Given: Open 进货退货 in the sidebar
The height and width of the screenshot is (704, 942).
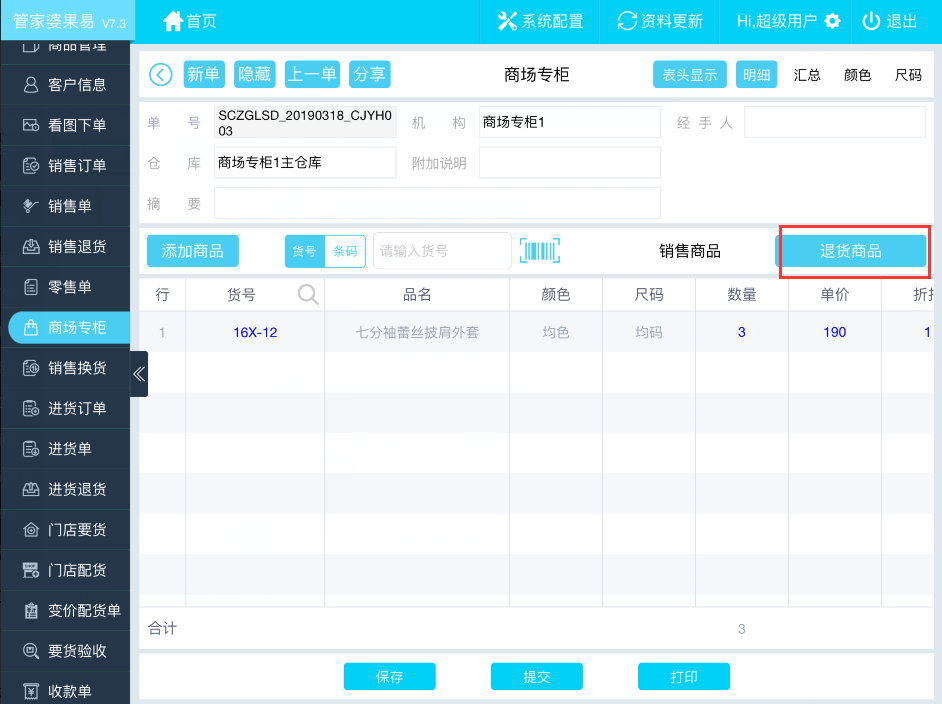Looking at the screenshot, I should (x=65, y=490).
